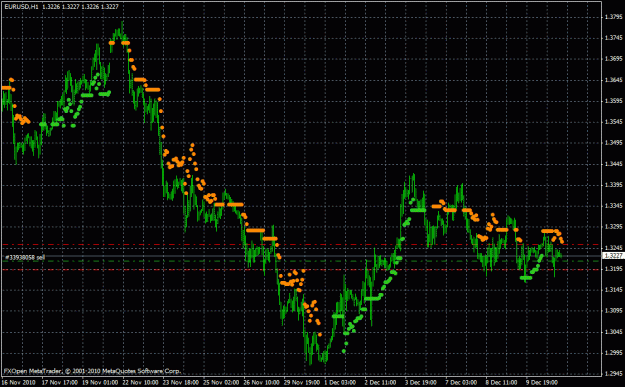Viewport: 625px width, 387px height.
Task: Click the '1 Dec 03:00' time axis label
Action: tap(340, 382)
